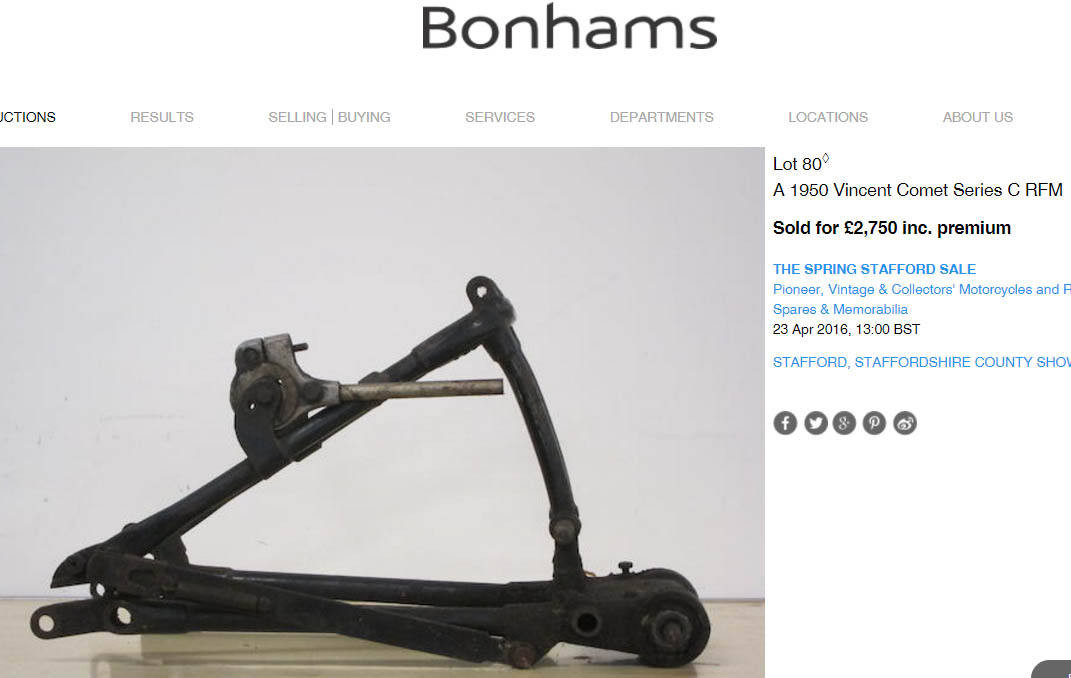Share lot on Weibo
The height and width of the screenshot is (678, 1071).
905,423
